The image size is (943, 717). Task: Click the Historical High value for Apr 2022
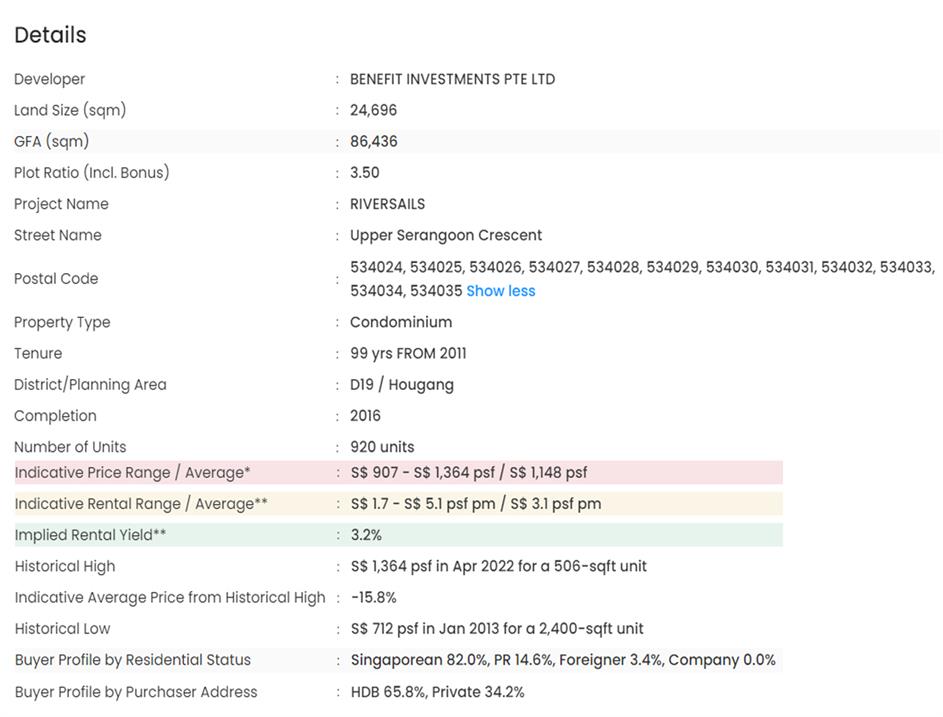pos(498,566)
